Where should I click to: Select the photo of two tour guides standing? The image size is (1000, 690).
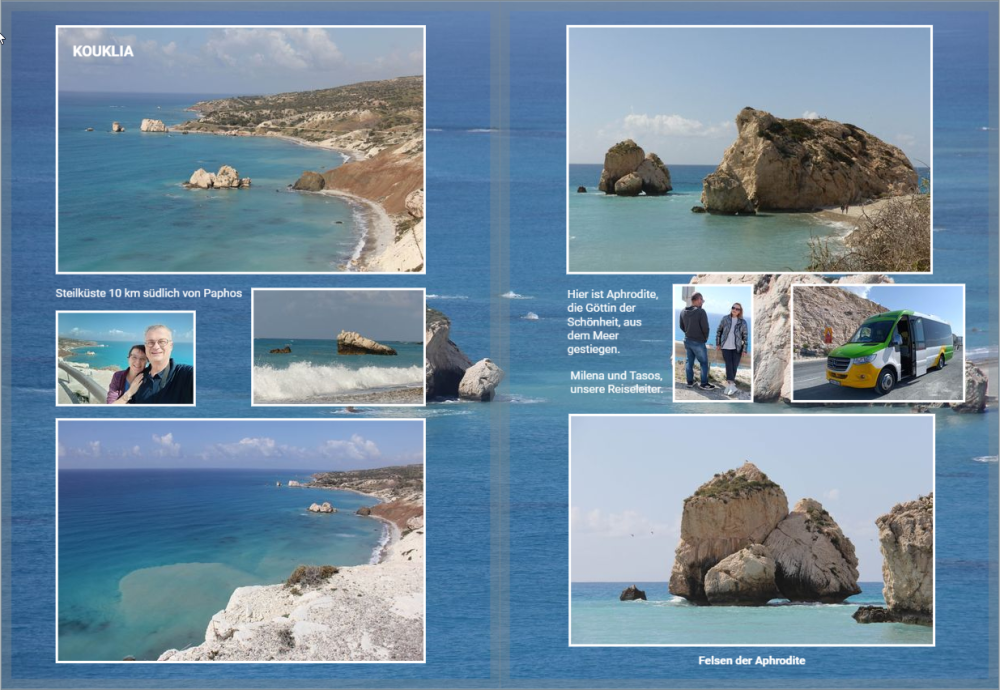tap(712, 343)
